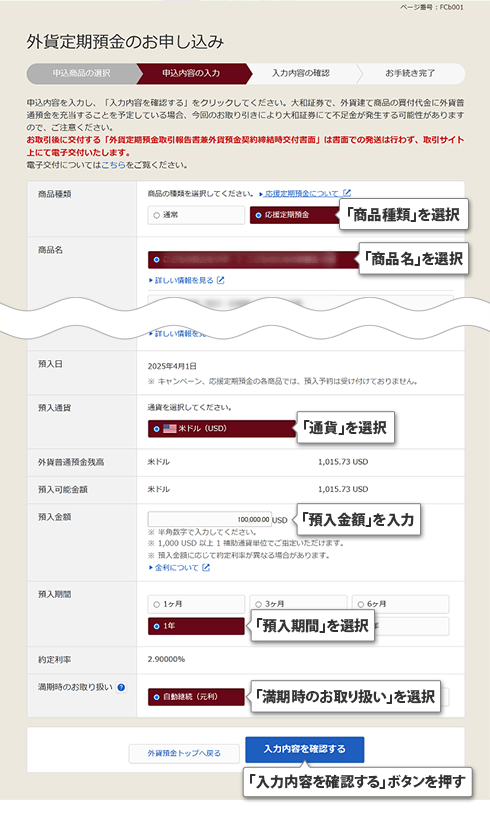Screen dimensions: 490x816
Task: Click external-link icon next to 金利について
Action: coord(206,568)
